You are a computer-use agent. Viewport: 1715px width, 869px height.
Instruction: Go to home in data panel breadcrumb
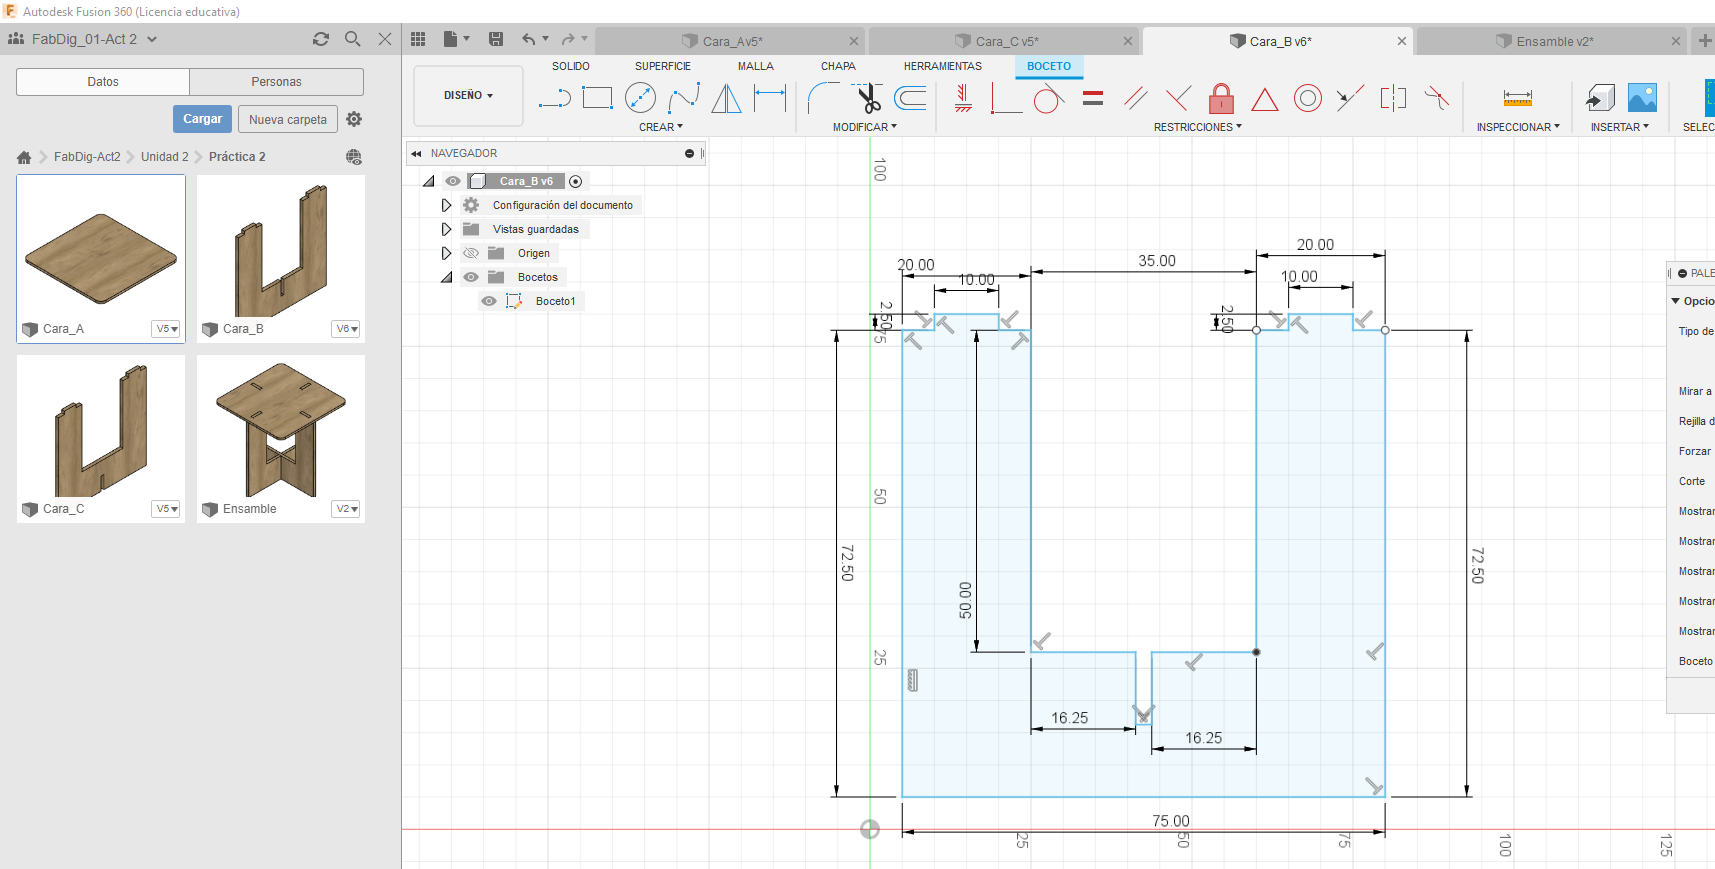(x=24, y=157)
